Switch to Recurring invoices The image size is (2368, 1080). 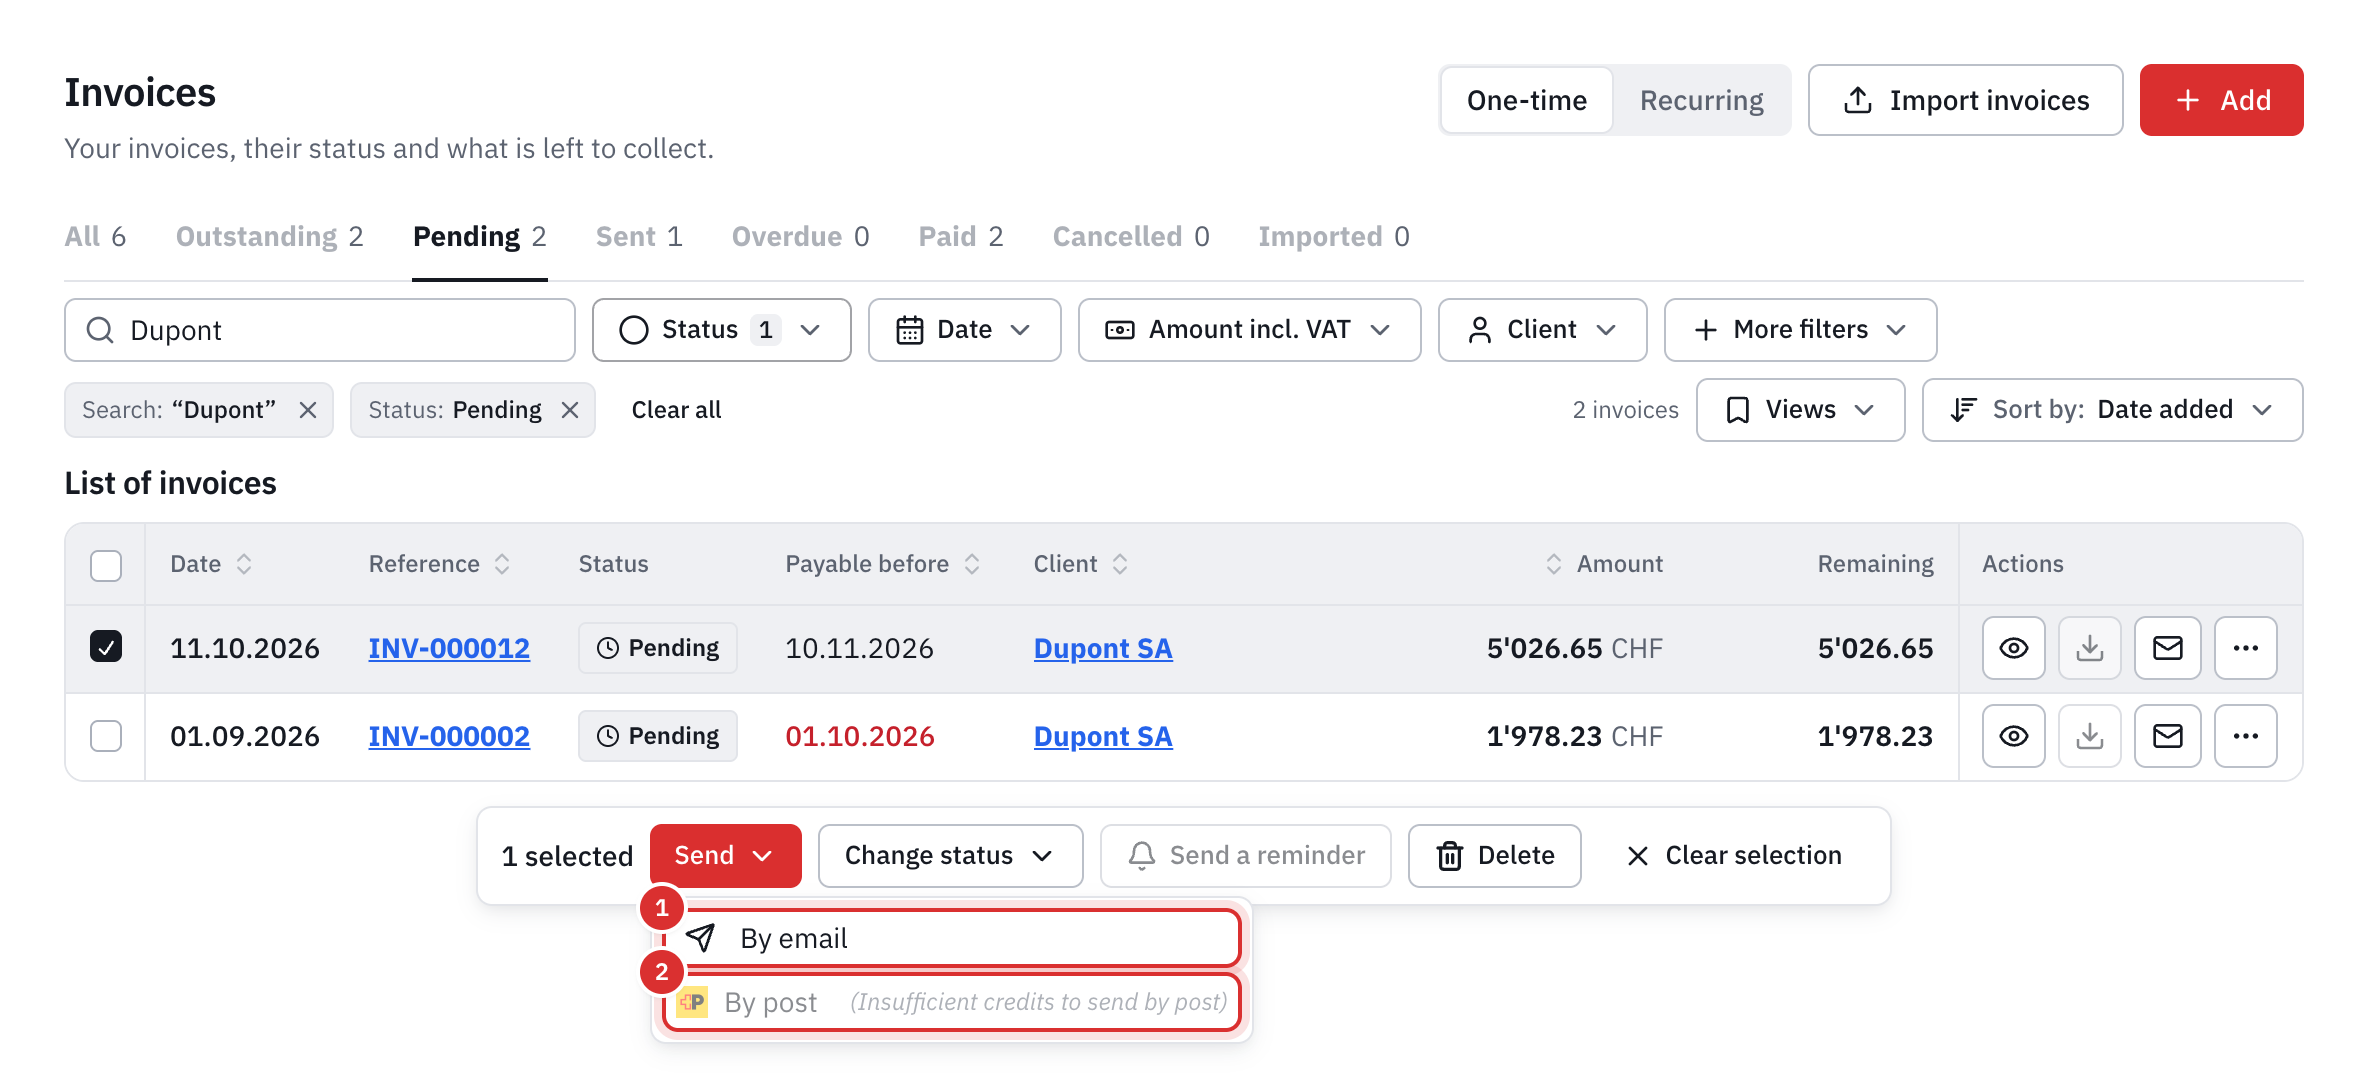(1701, 100)
